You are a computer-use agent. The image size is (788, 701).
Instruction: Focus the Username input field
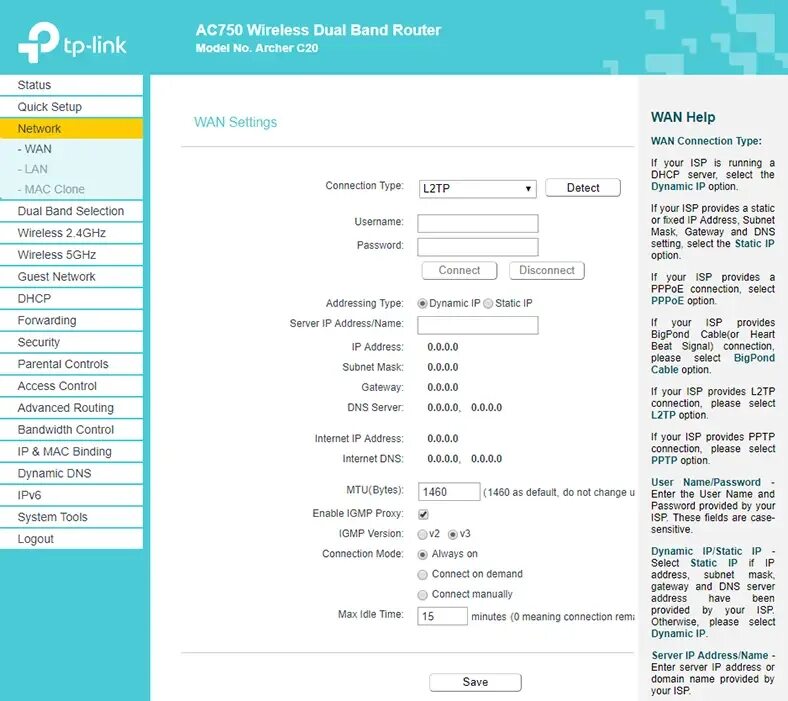pyautogui.click(x=478, y=223)
